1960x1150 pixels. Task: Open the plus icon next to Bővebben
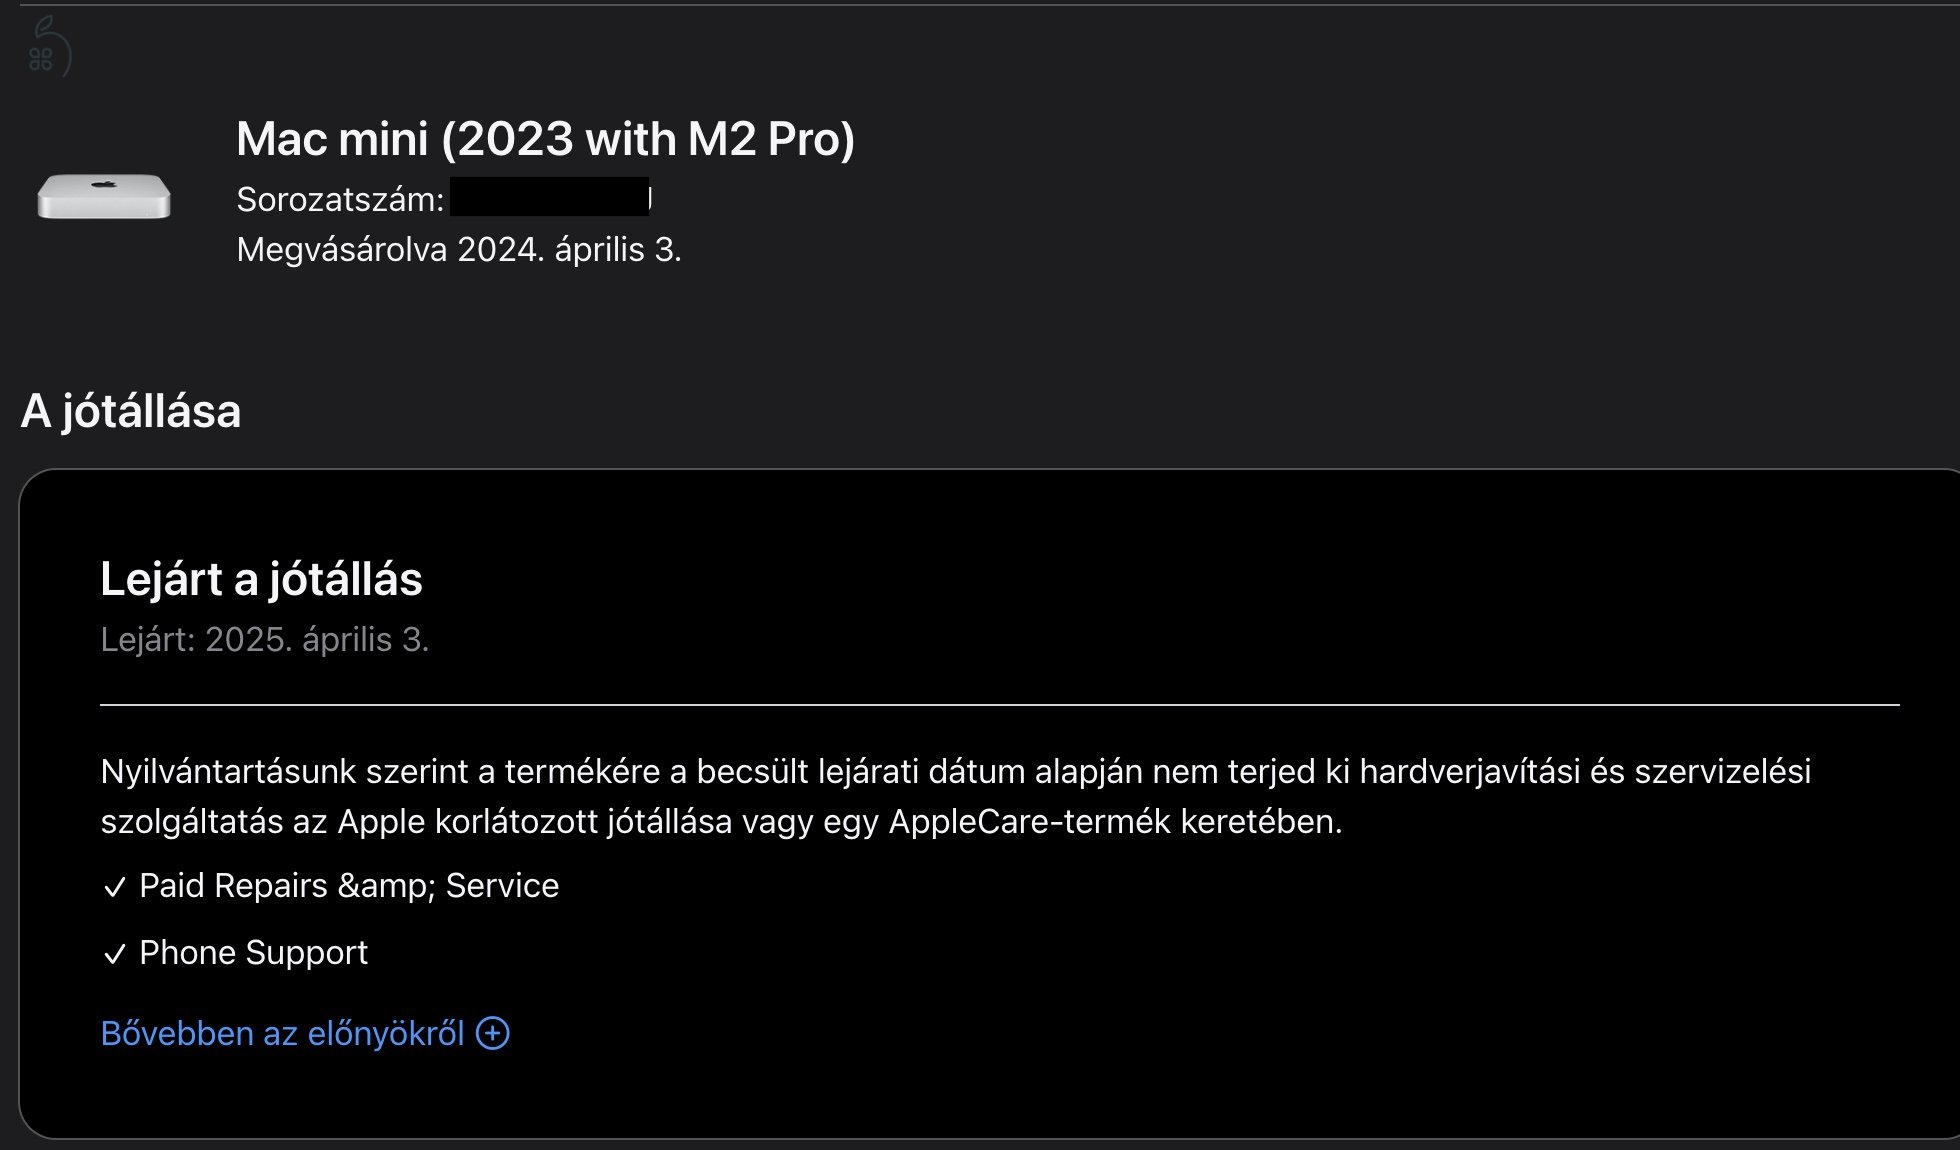coord(492,1034)
